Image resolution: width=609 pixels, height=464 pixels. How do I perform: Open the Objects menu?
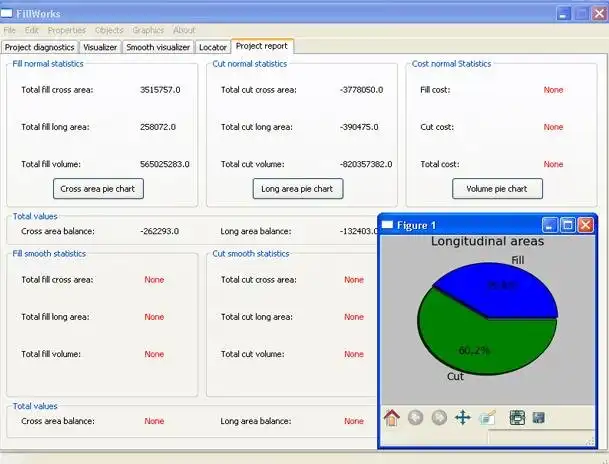(x=109, y=30)
